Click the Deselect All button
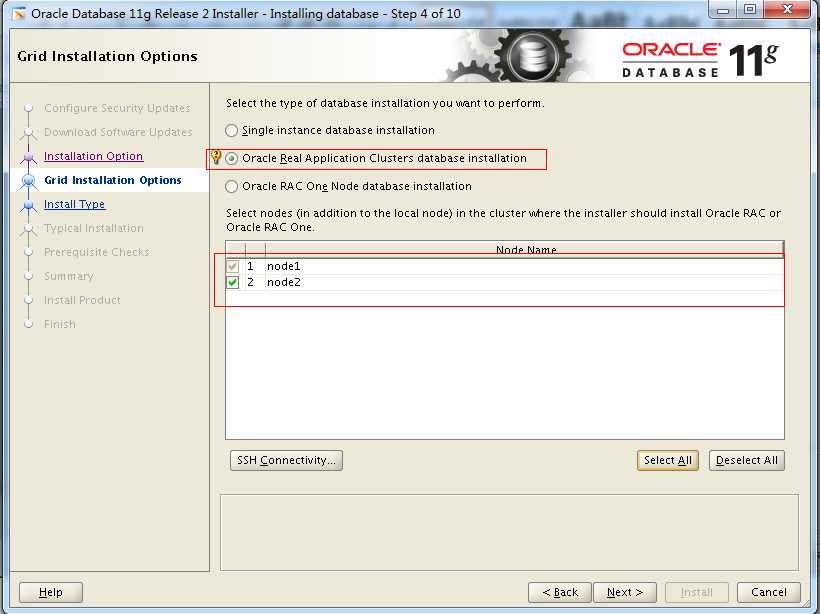 (x=747, y=460)
